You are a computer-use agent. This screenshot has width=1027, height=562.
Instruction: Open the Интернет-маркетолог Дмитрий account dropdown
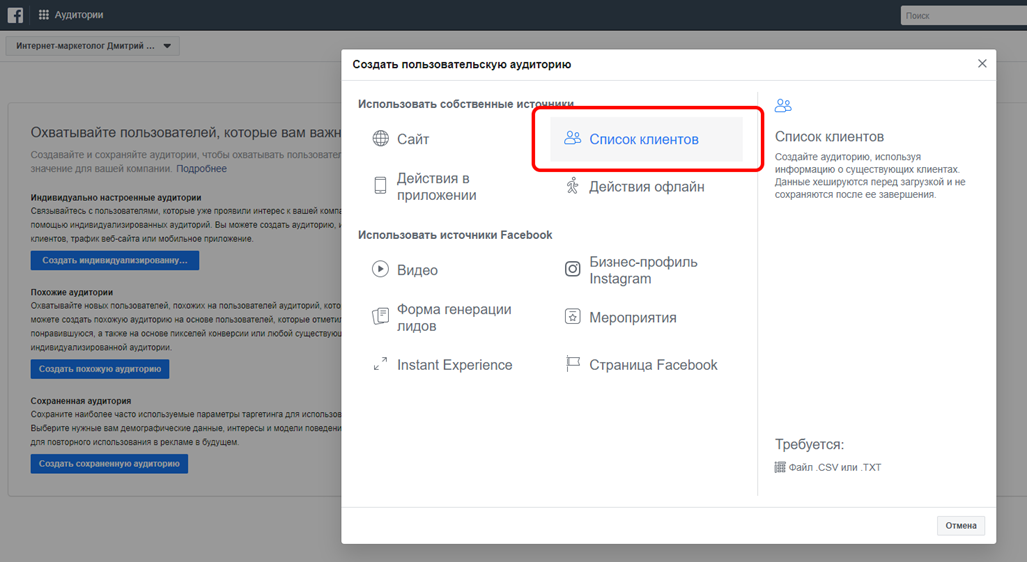click(x=92, y=46)
